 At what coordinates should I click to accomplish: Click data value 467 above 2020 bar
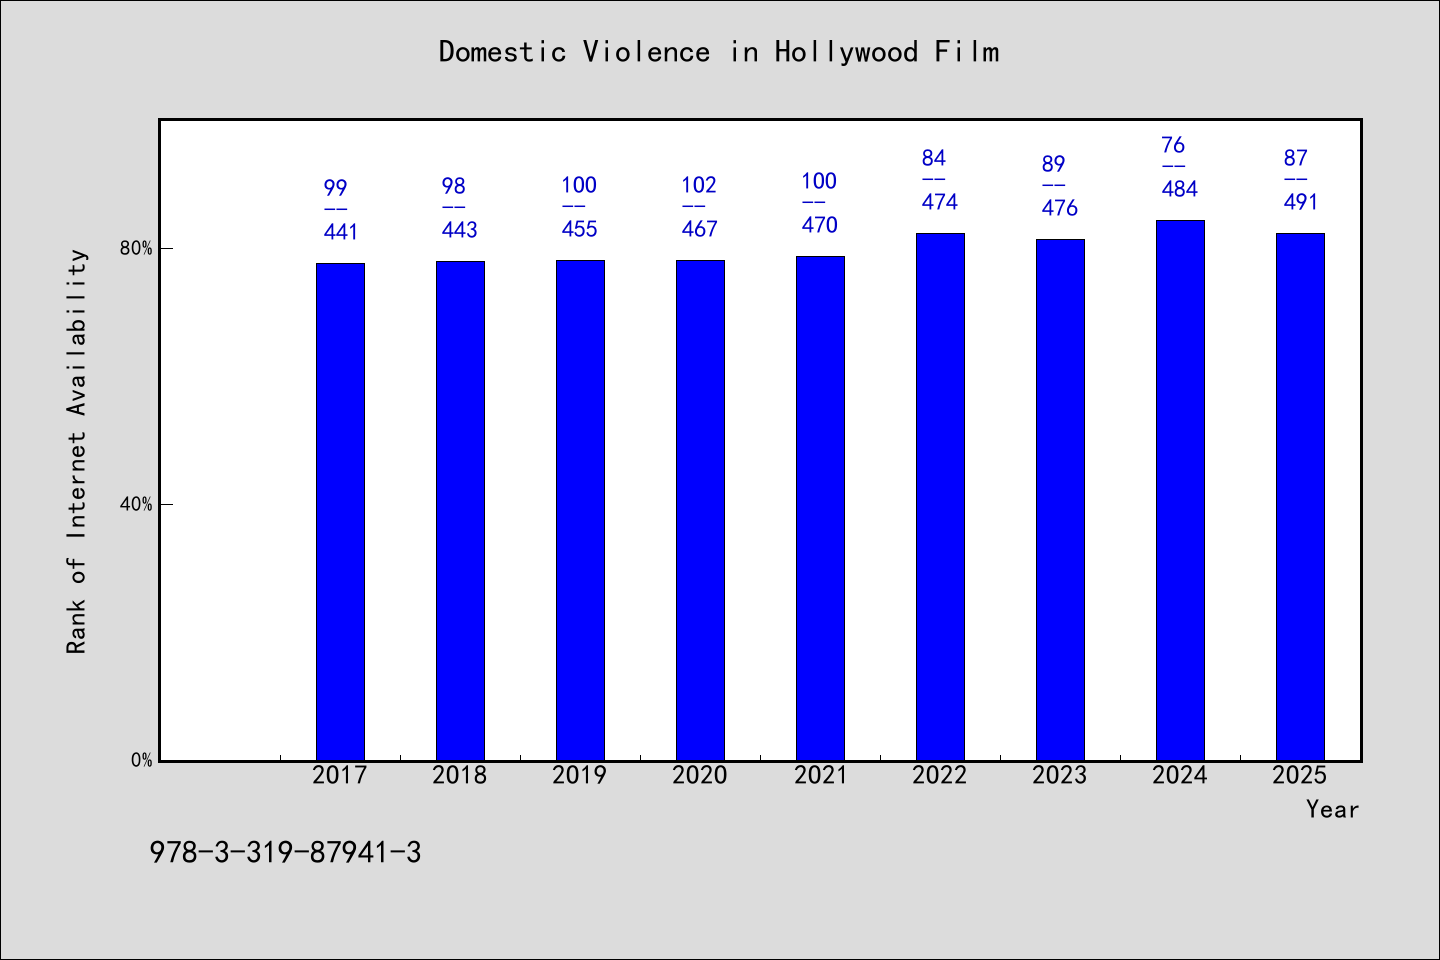pyautogui.click(x=700, y=229)
